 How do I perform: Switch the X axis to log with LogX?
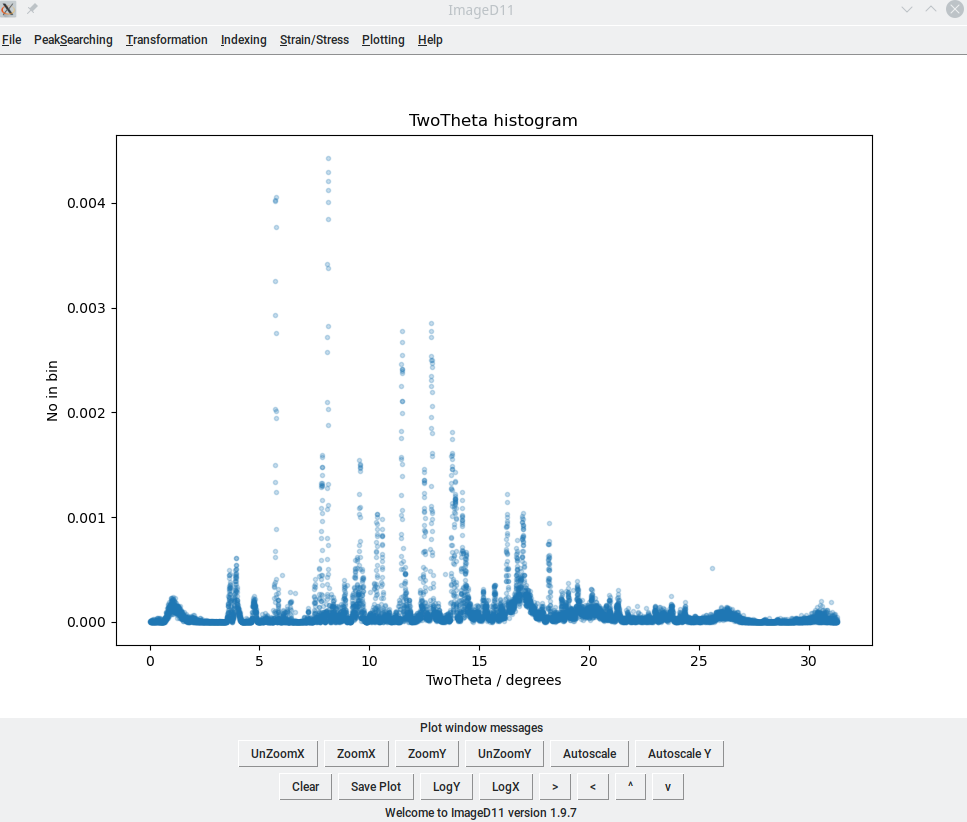click(x=506, y=787)
